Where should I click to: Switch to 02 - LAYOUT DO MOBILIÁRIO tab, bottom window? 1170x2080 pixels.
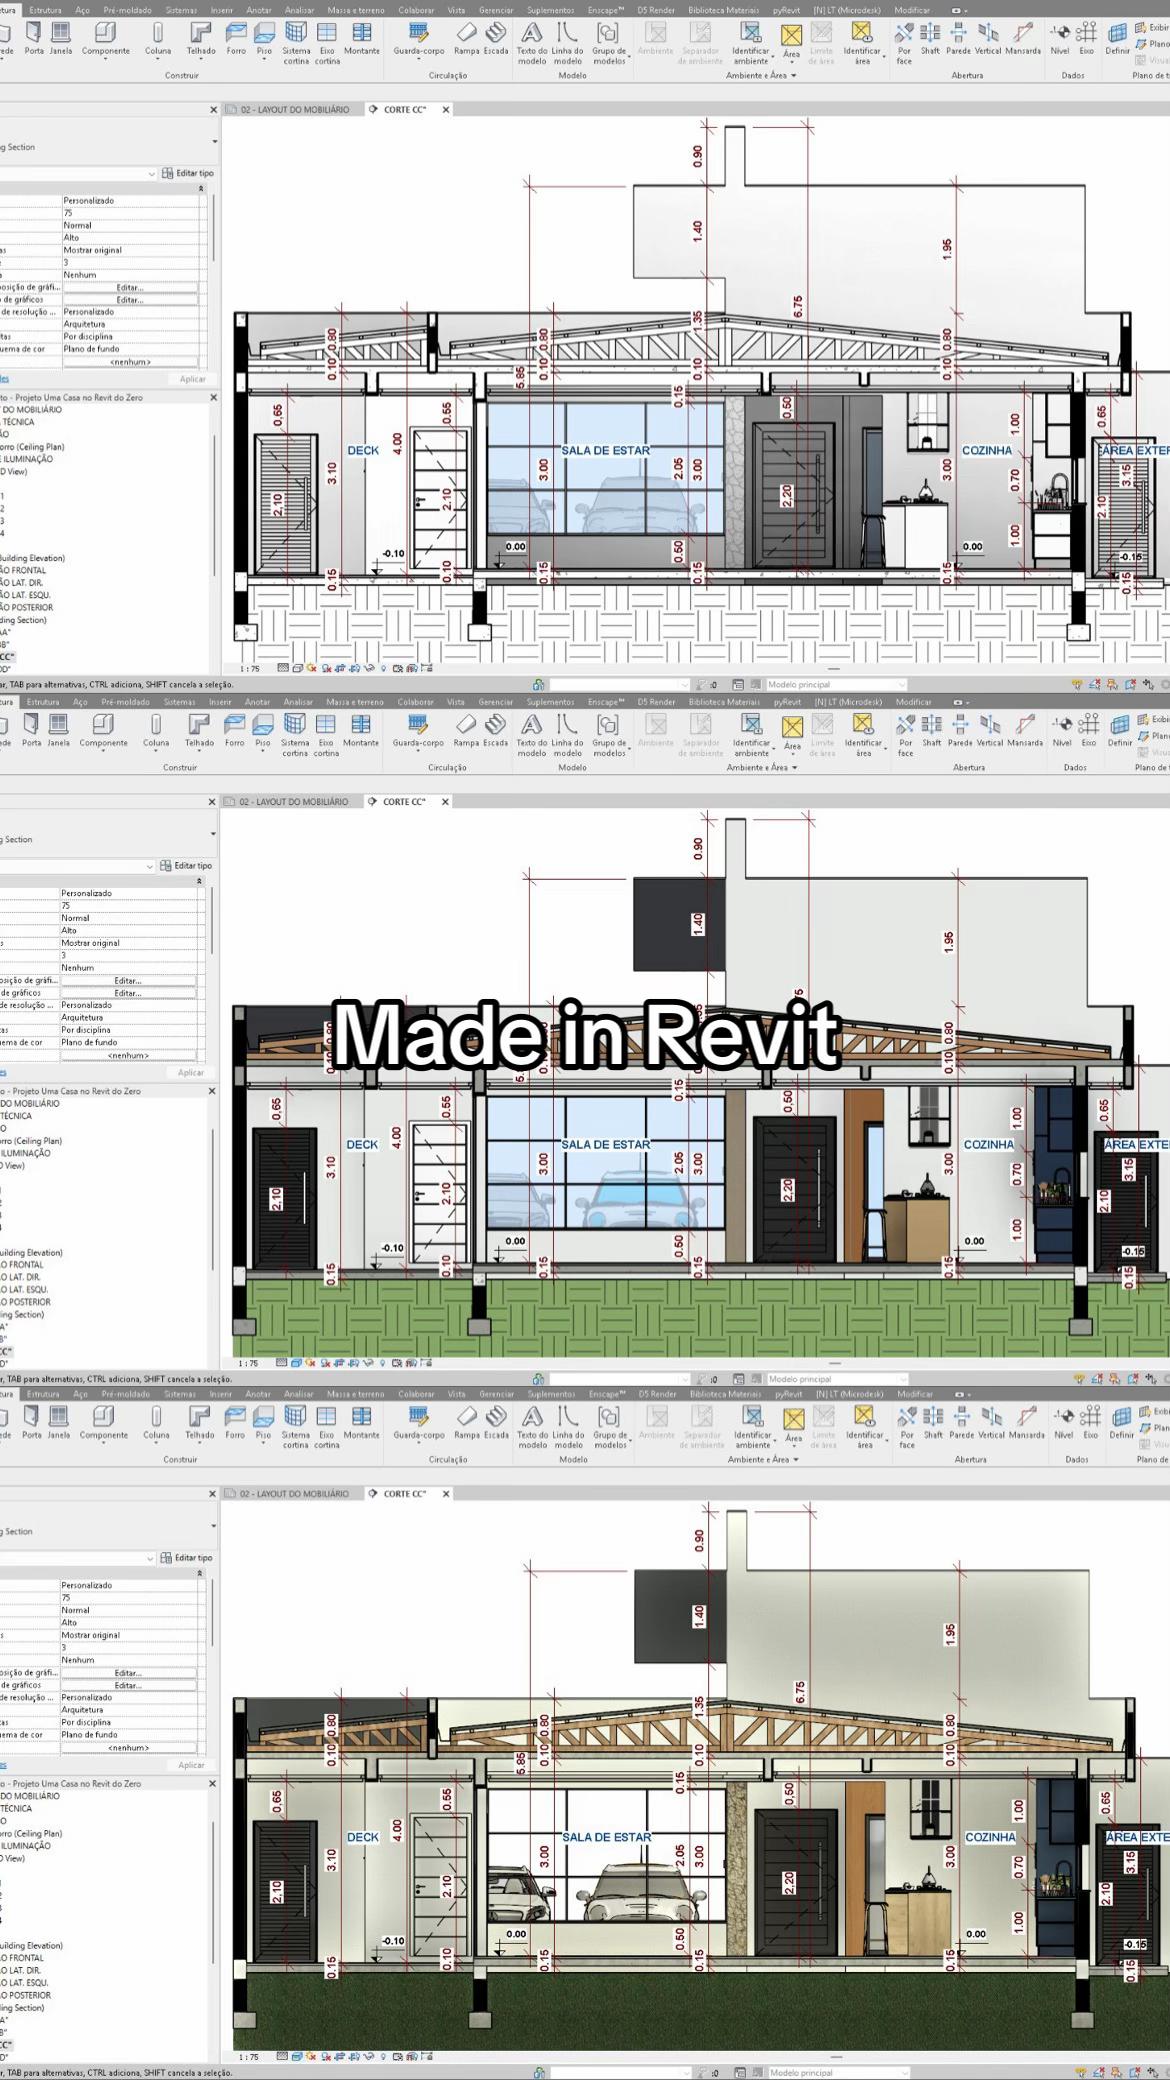[294, 1494]
